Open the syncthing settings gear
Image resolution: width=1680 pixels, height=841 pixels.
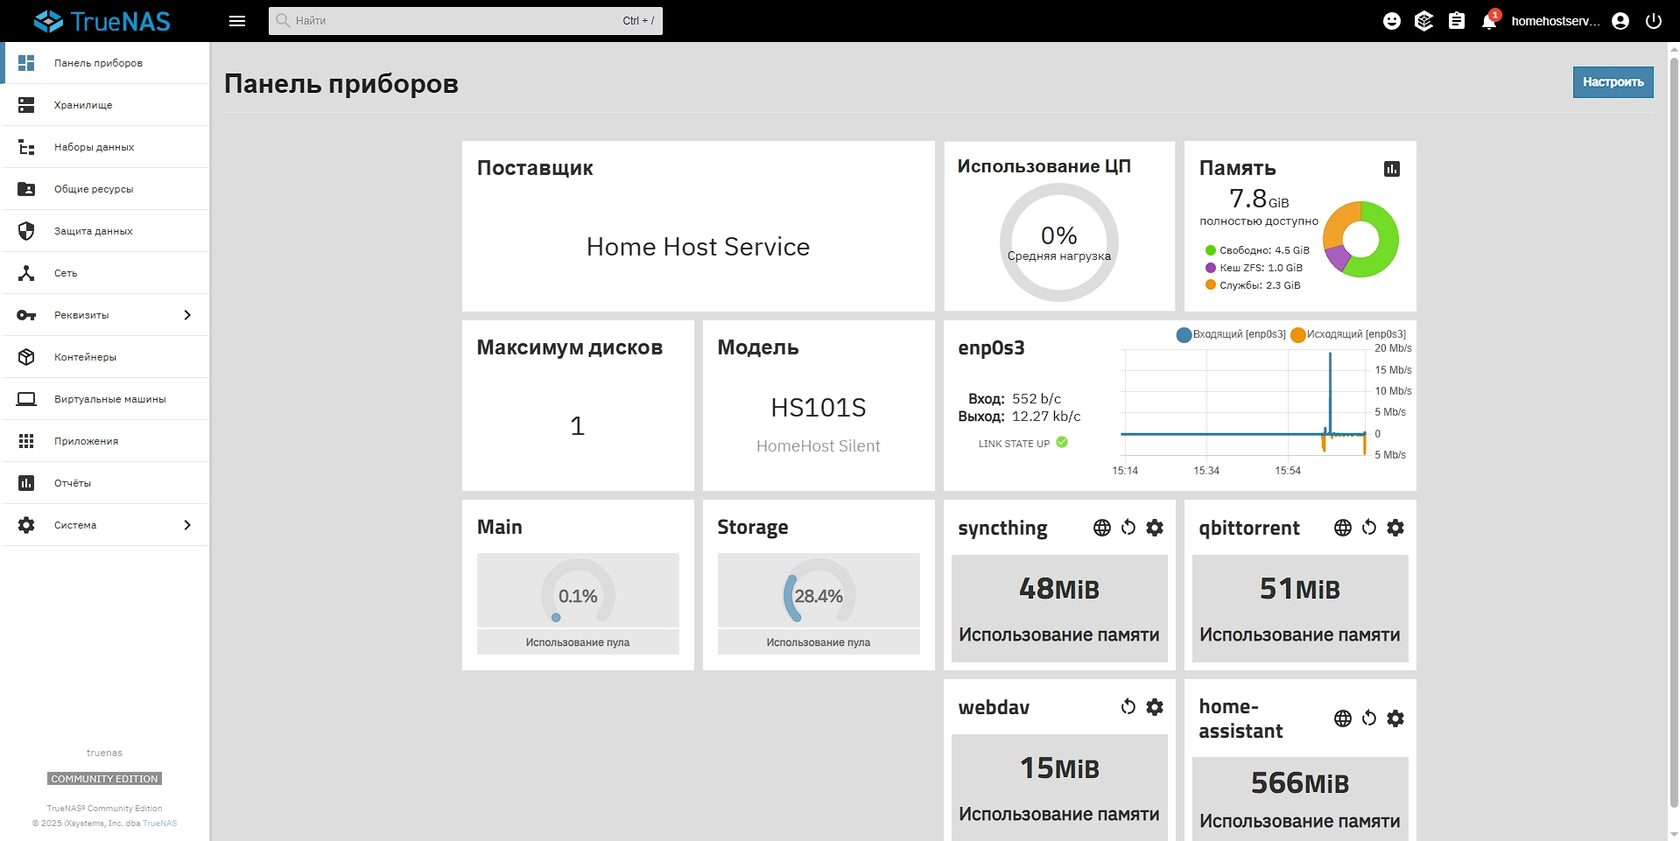[x=1155, y=528]
